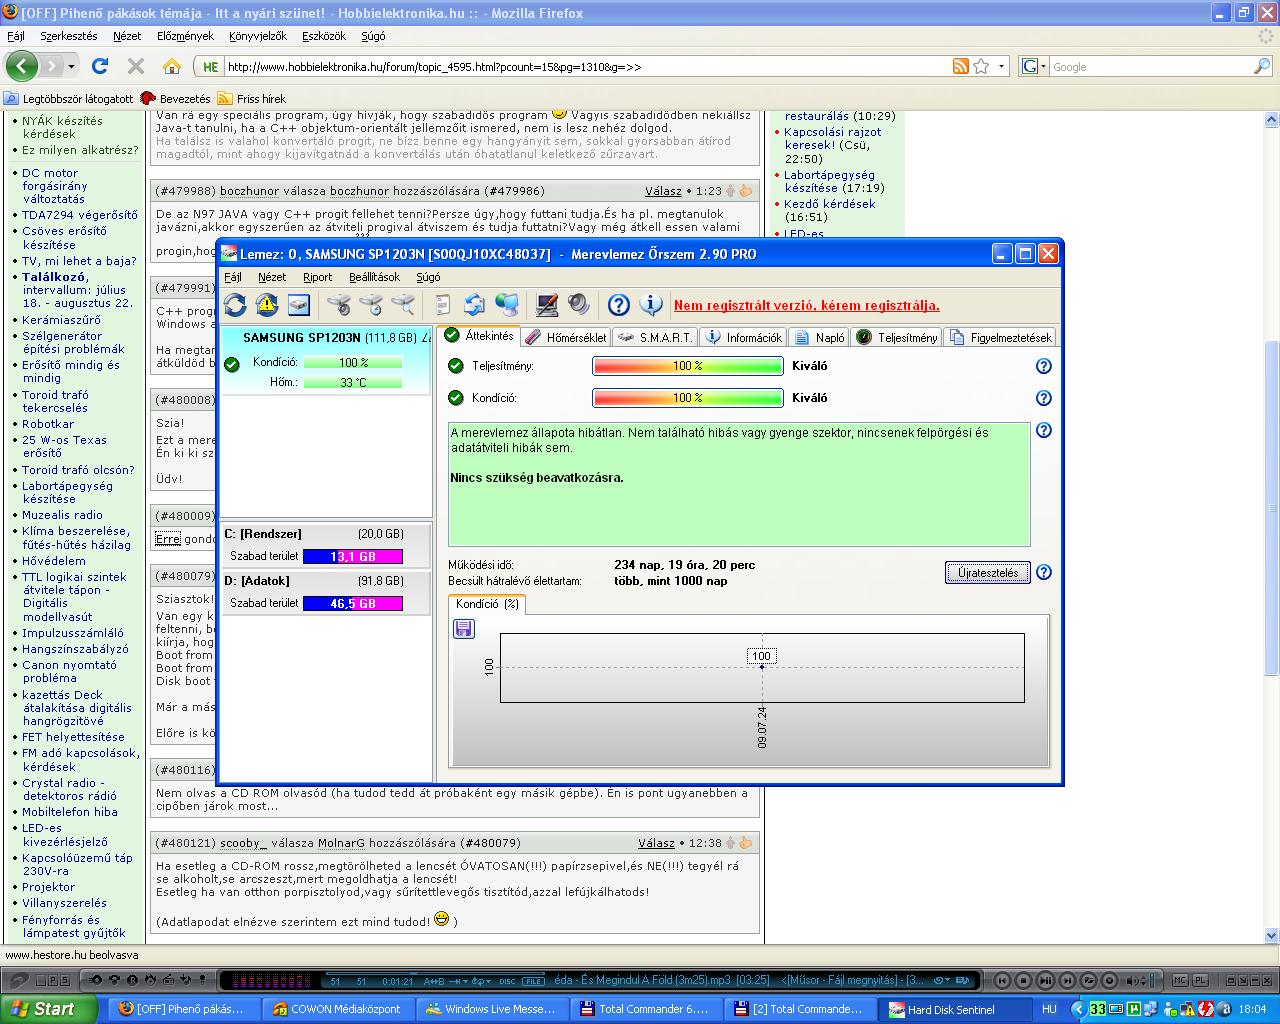Open Fájl menu in Merevlemez Őrszem

click(x=233, y=277)
